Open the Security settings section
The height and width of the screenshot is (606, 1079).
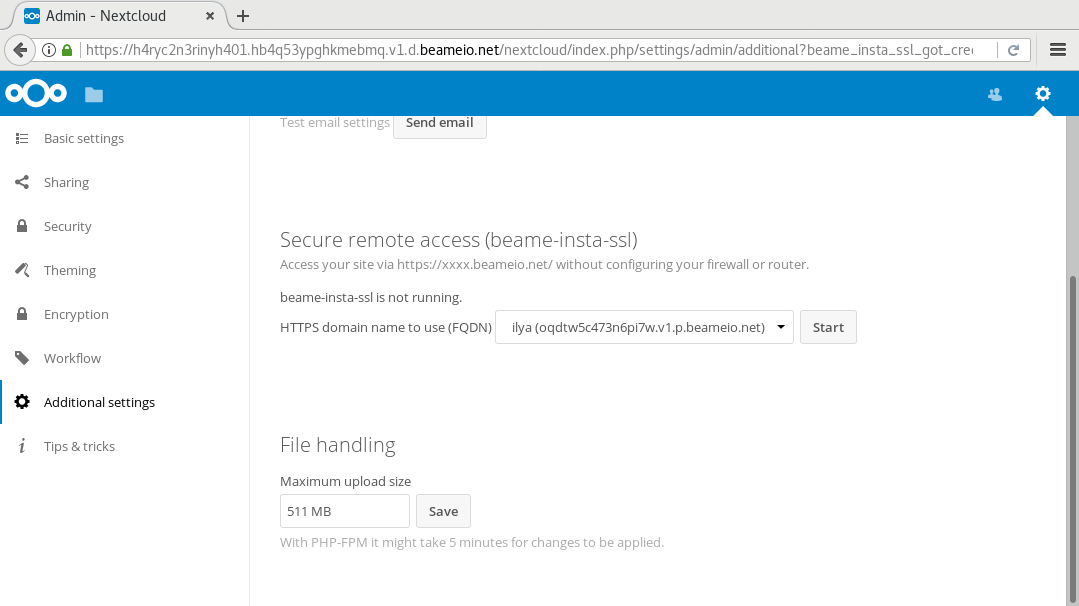point(67,226)
